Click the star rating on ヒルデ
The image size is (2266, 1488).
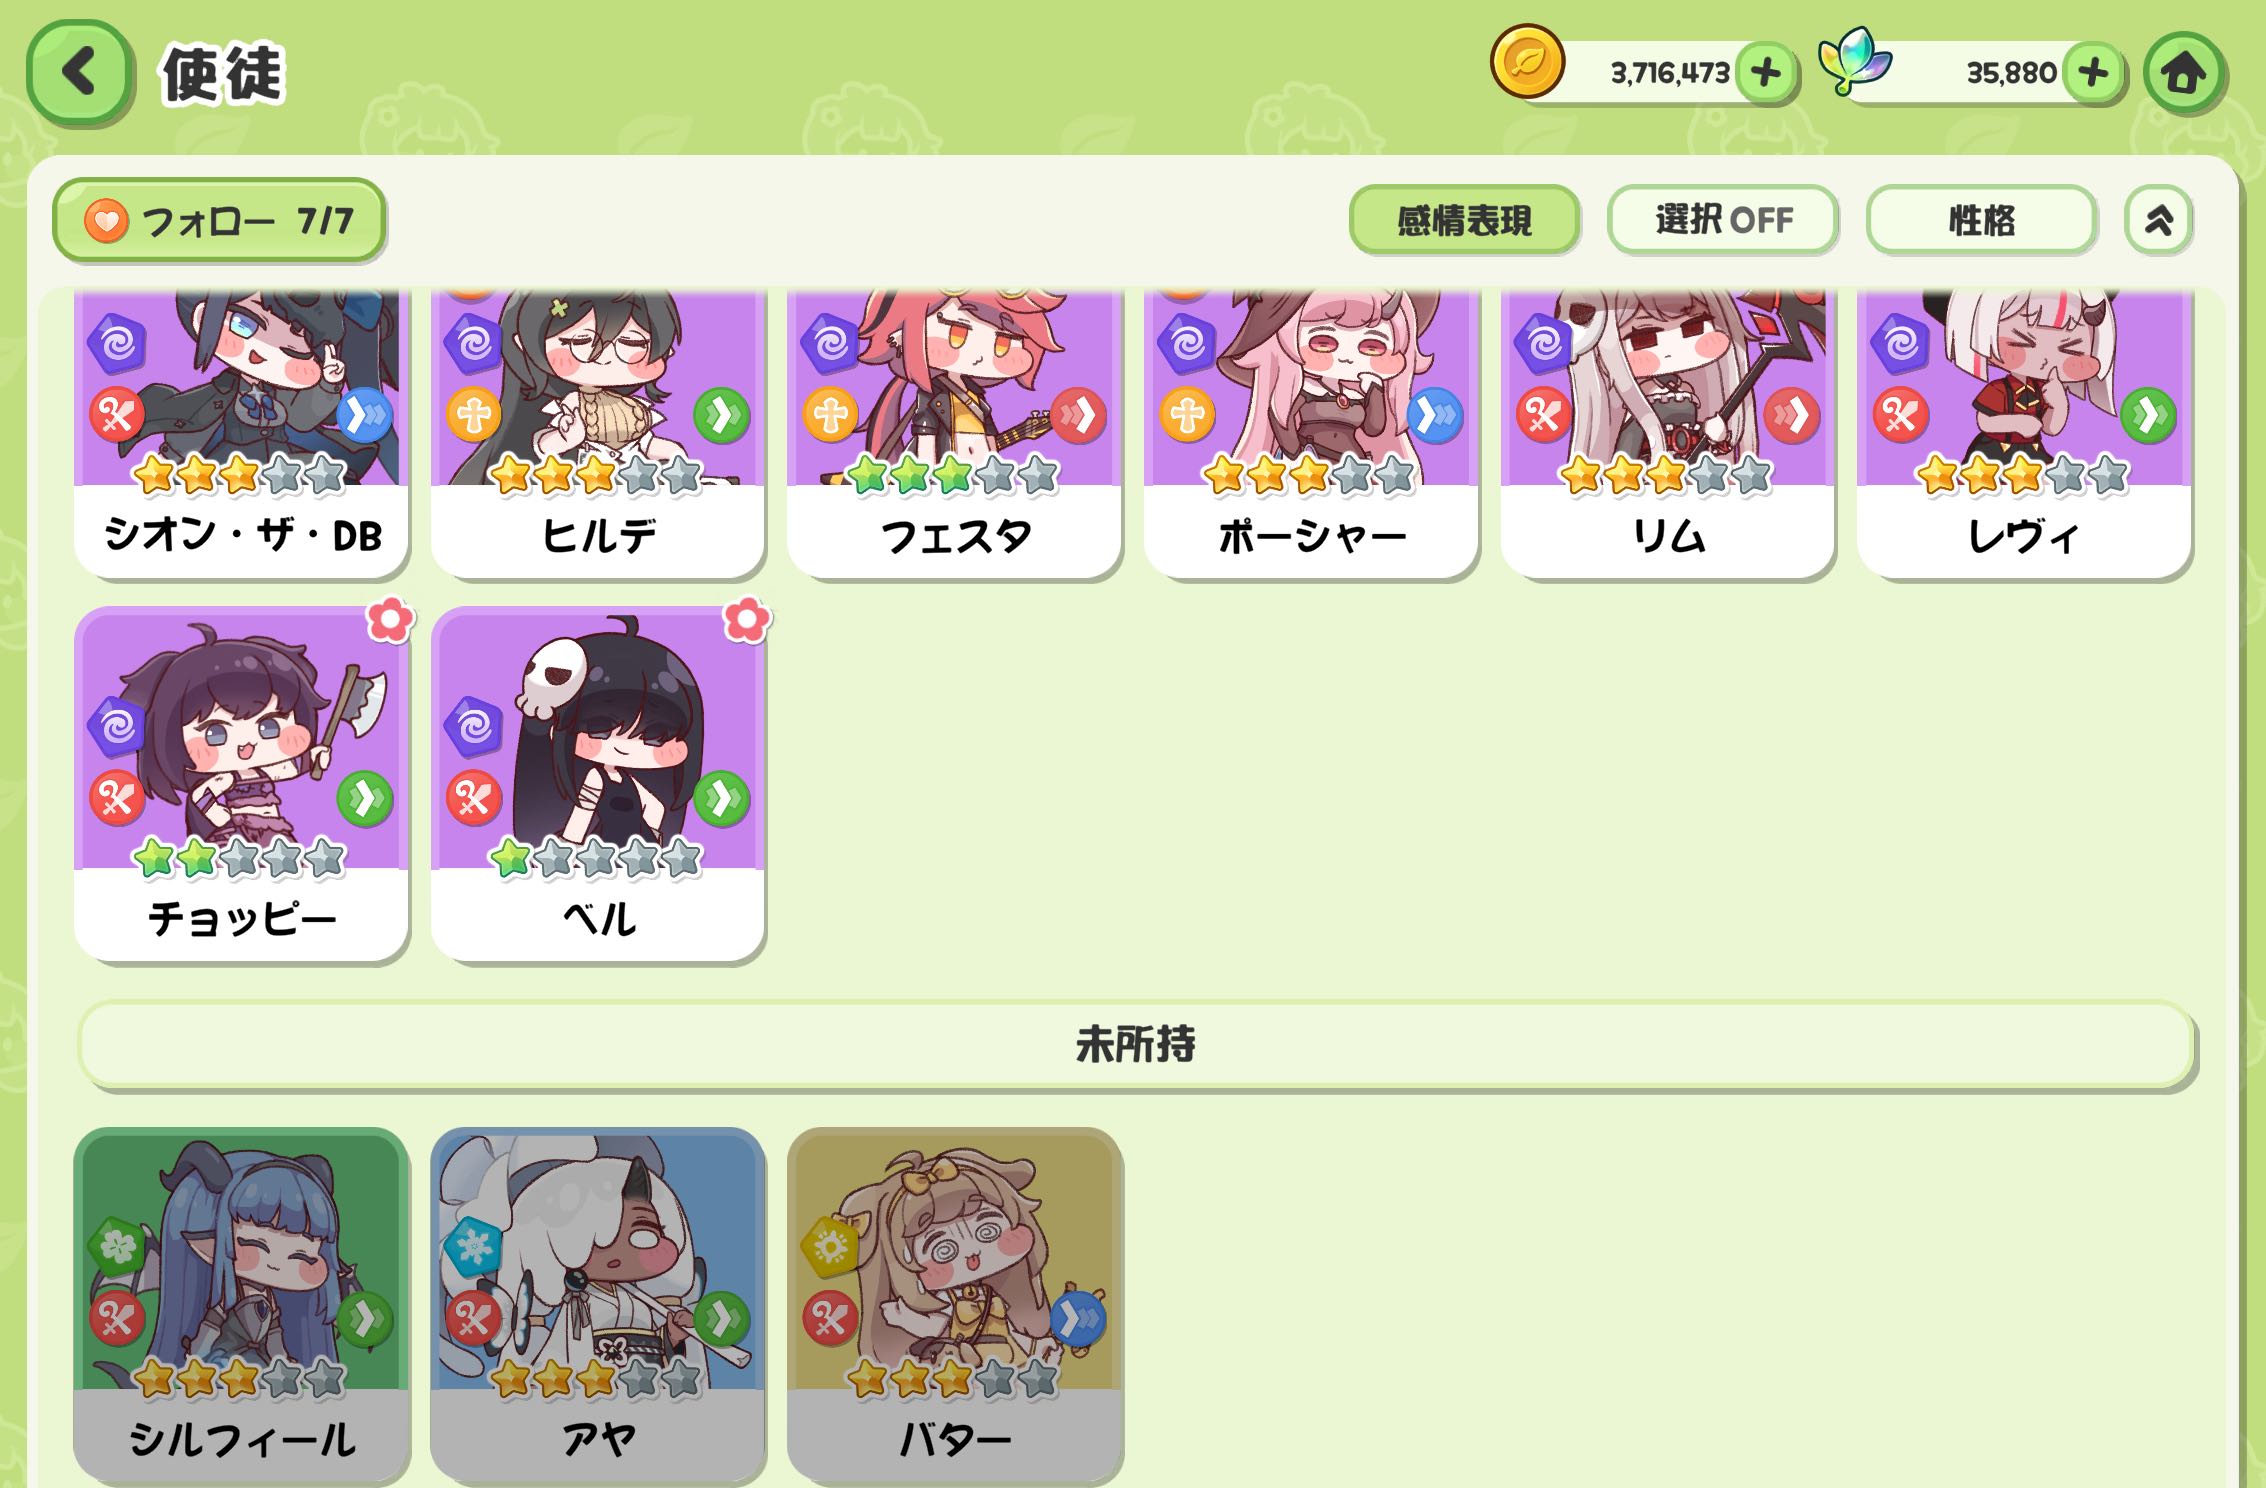[597, 475]
